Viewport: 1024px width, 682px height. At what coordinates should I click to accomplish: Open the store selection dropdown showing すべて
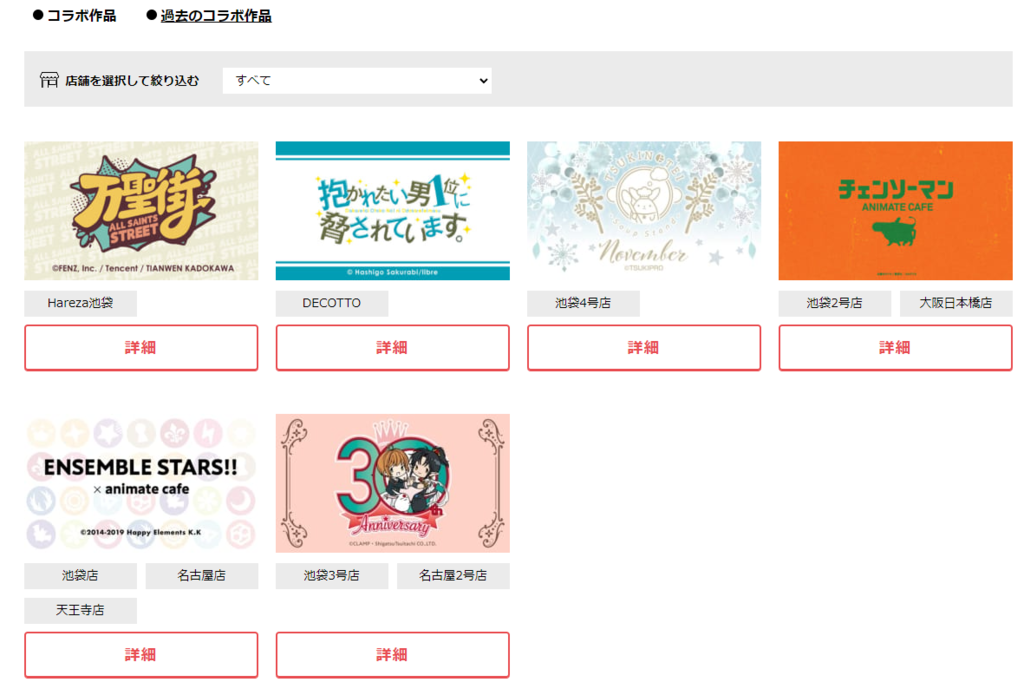coord(357,80)
